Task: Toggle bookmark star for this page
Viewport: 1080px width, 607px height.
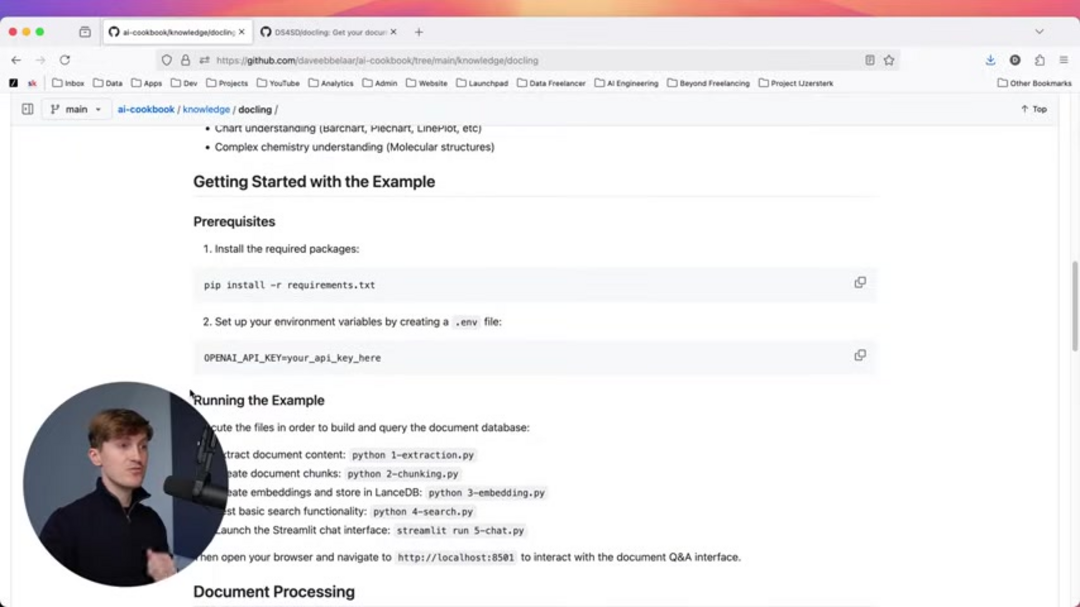Action: [x=890, y=60]
